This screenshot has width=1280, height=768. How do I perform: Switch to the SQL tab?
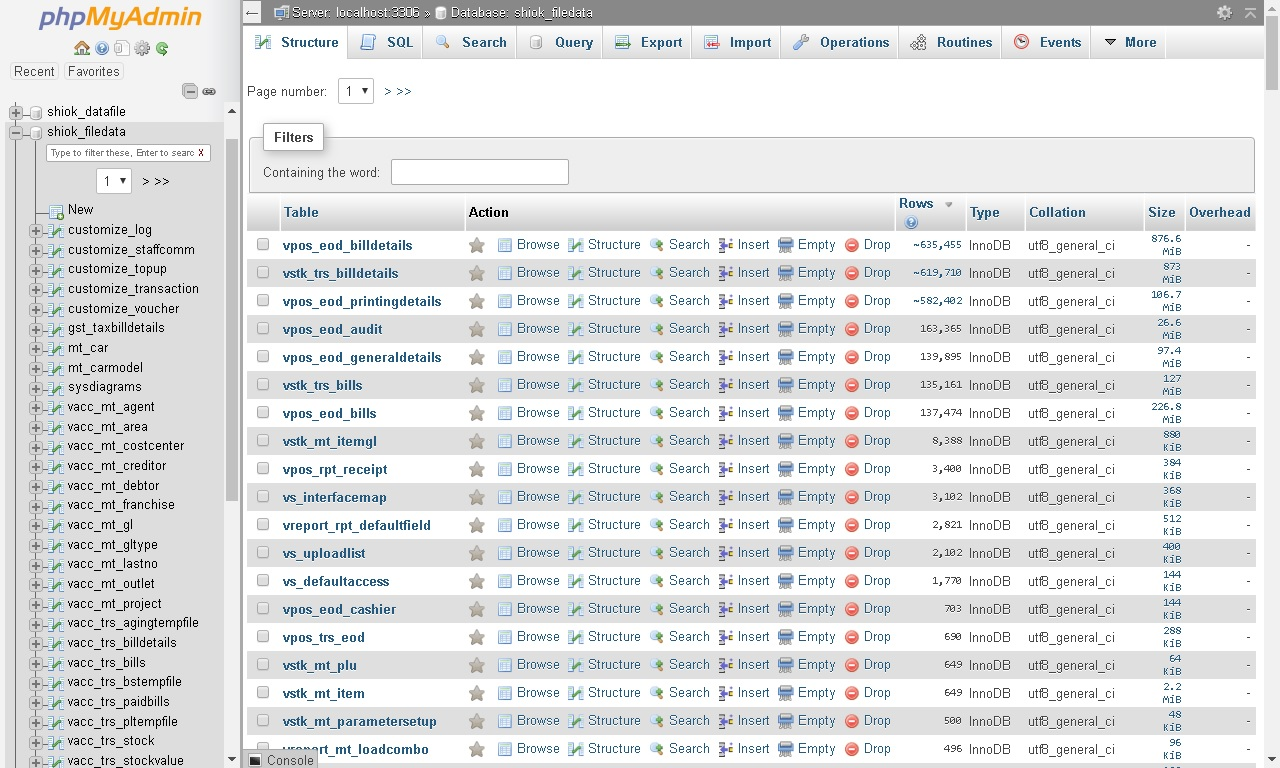point(386,42)
